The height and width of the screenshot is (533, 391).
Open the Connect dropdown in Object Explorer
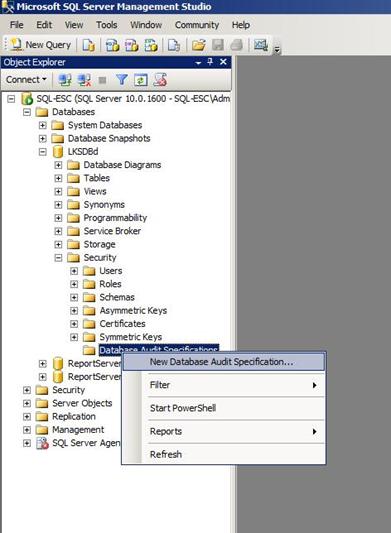point(26,80)
